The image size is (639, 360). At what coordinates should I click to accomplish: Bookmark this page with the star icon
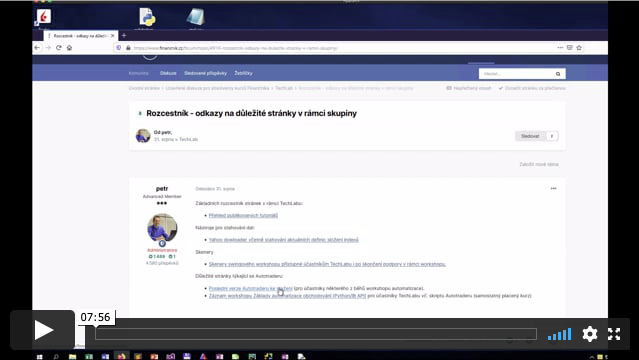pos(579,48)
